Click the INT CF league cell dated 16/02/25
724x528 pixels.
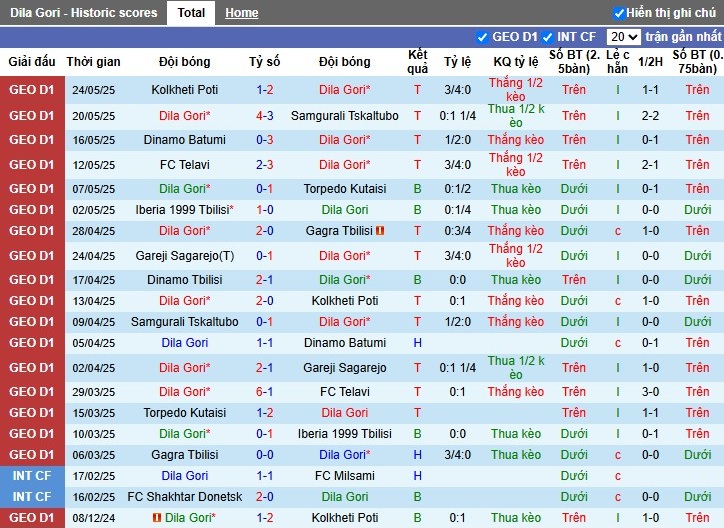click(x=32, y=497)
